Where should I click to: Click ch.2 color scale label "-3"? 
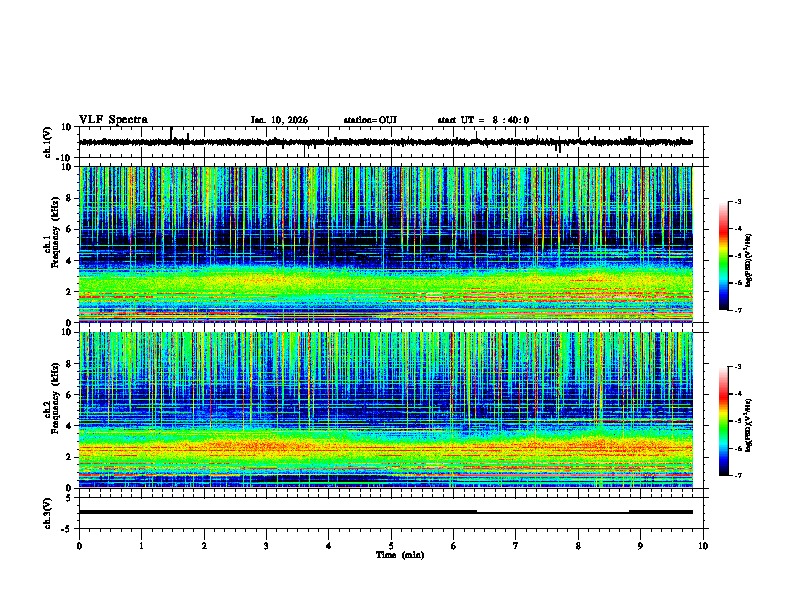tap(738, 367)
